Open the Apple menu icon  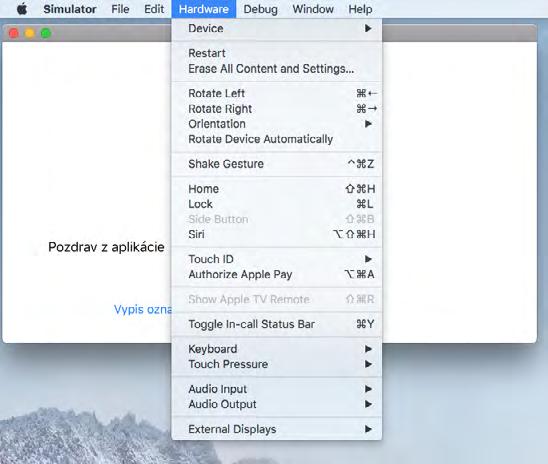(x=22, y=9)
